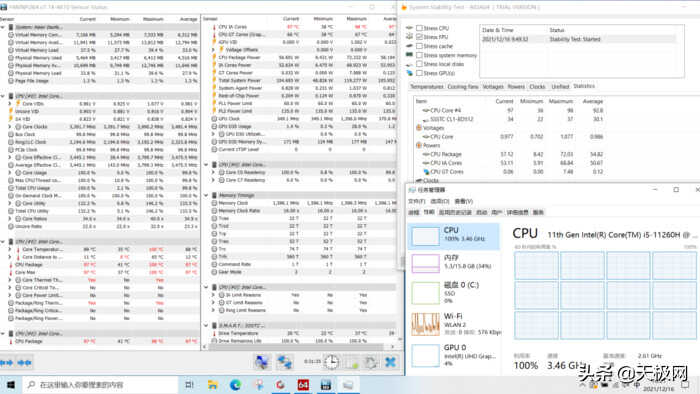Expand Core Usage row in HWiNFO
This screenshot has height=394, width=700.
(x=10, y=173)
